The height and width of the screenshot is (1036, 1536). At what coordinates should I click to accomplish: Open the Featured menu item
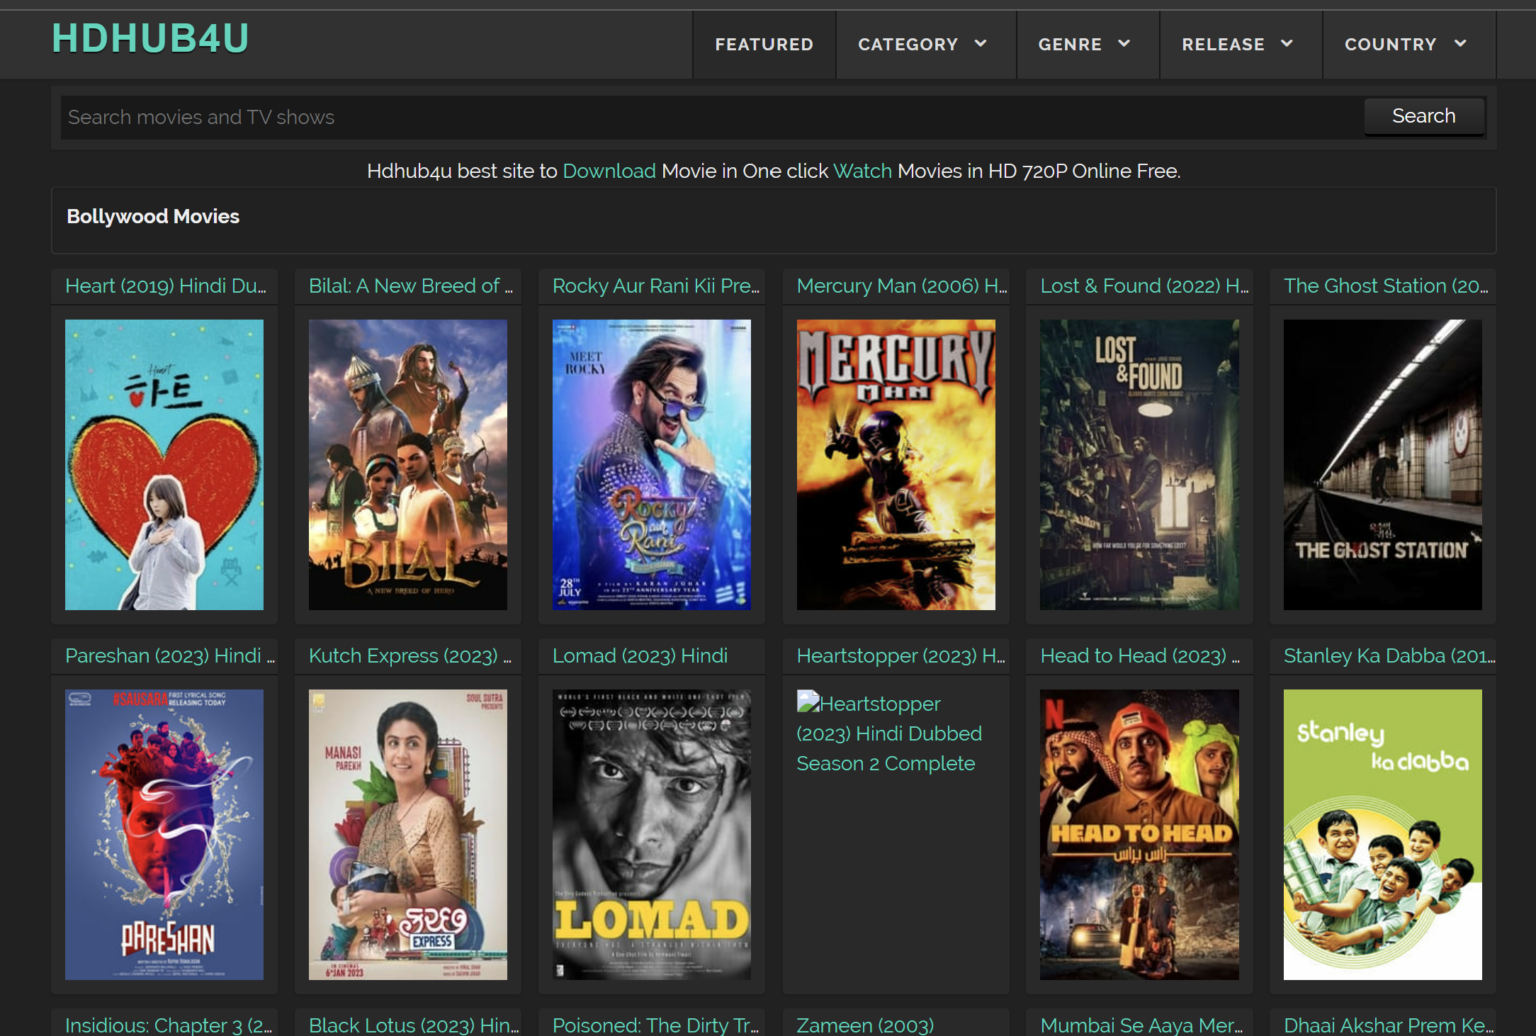pos(763,44)
